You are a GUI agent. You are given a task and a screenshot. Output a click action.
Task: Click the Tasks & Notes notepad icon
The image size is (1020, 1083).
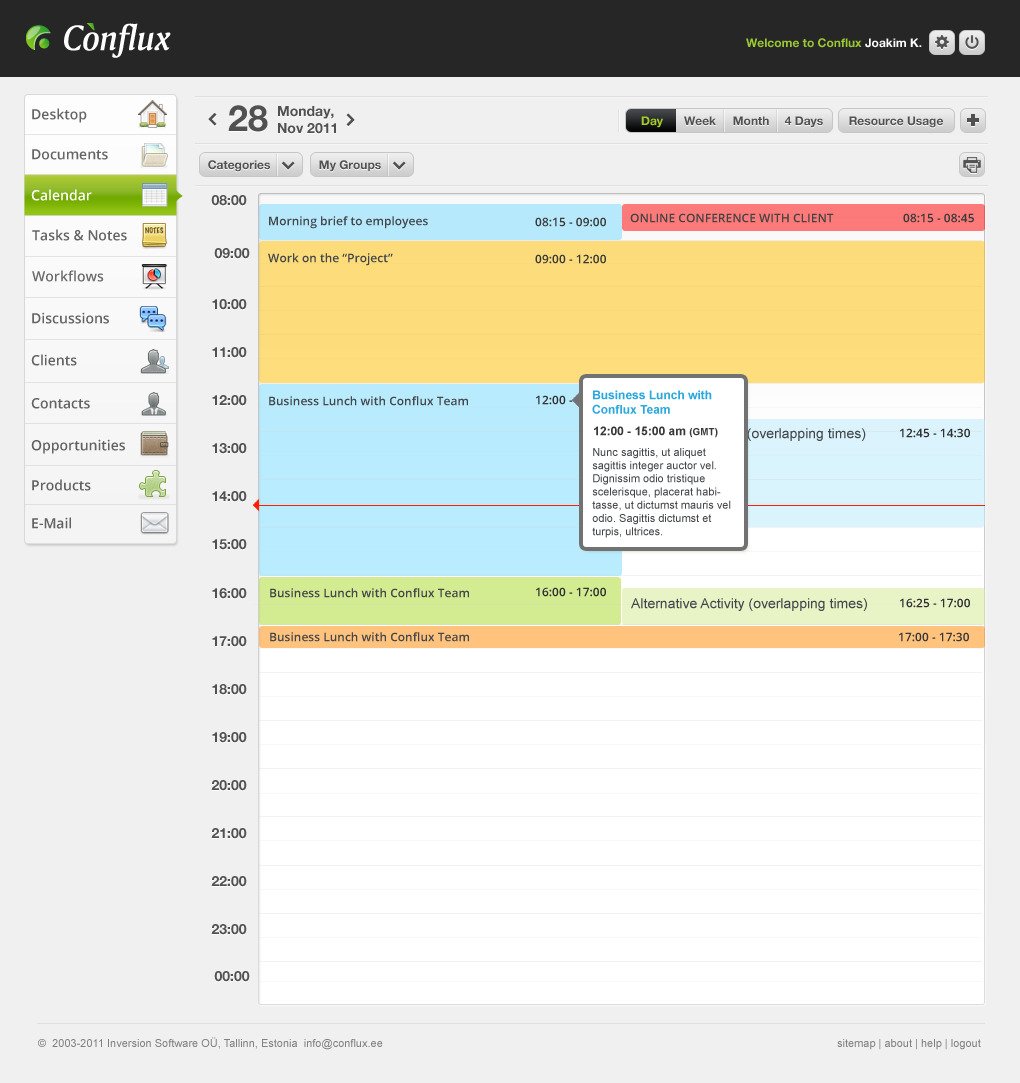[x=154, y=235]
